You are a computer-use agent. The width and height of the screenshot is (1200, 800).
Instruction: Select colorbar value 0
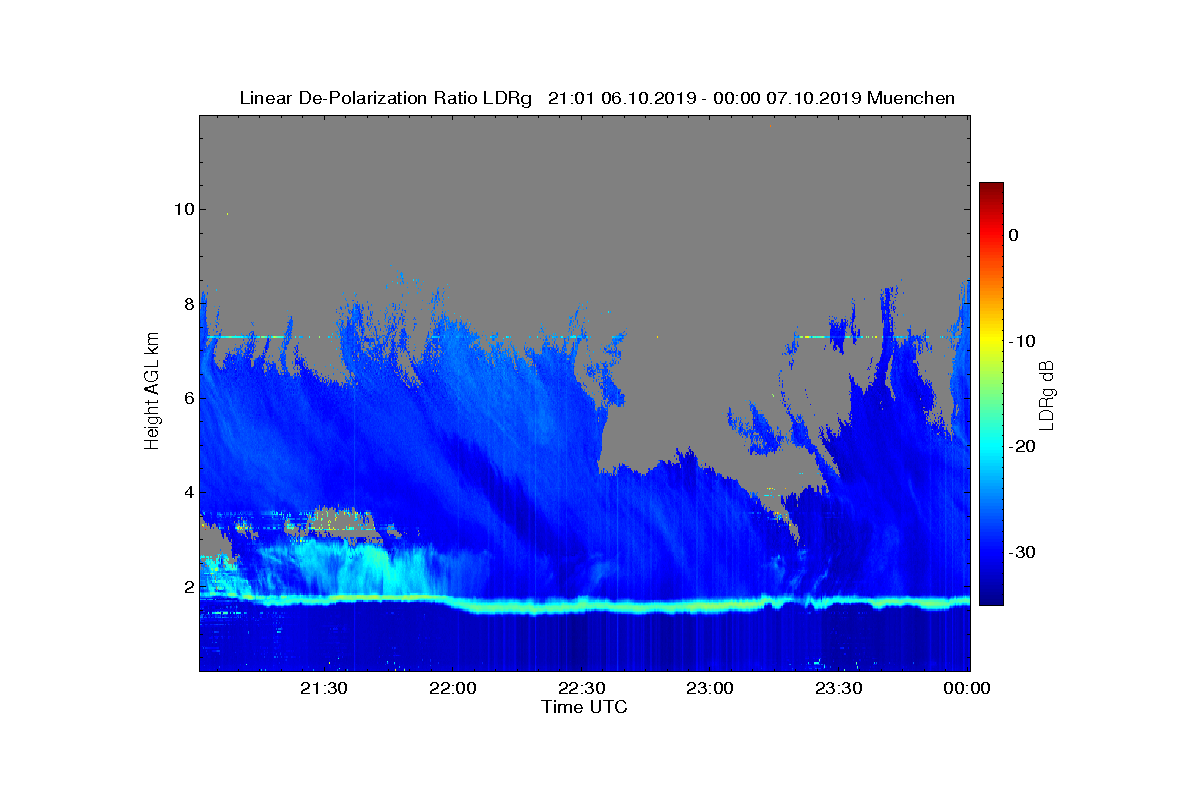coord(1013,235)
